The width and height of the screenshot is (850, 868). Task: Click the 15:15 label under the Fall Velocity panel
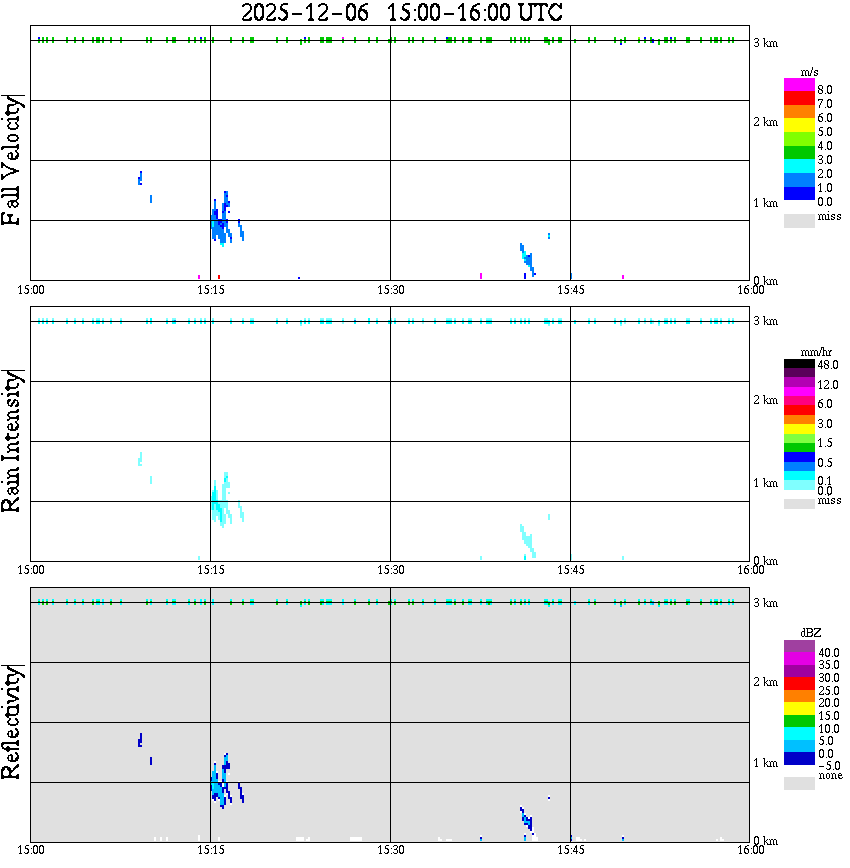[211, 290]
